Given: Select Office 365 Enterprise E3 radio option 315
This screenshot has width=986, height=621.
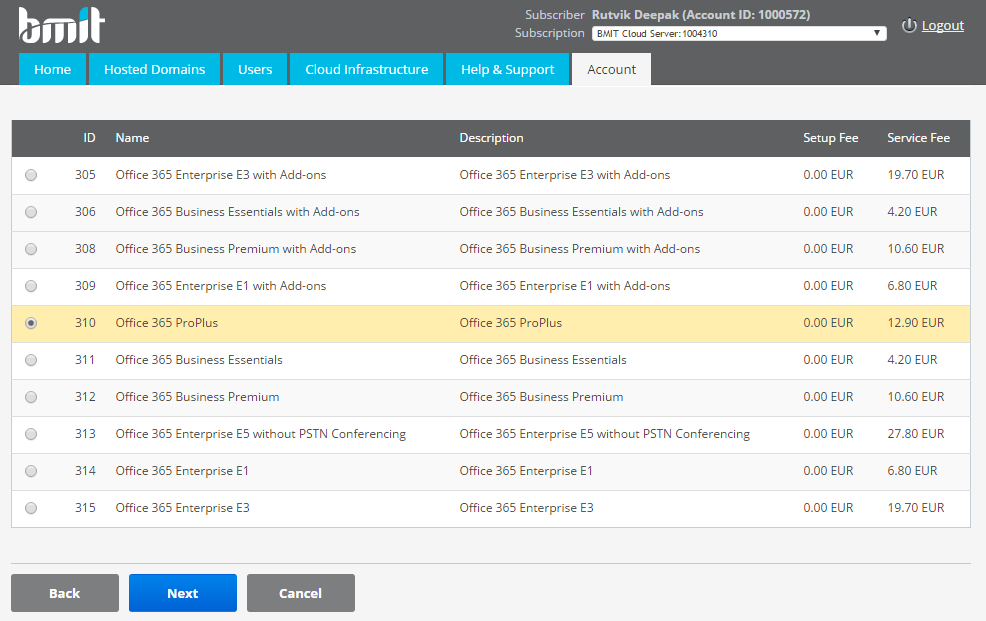Looking at the screenshot, I should [31, 508].
